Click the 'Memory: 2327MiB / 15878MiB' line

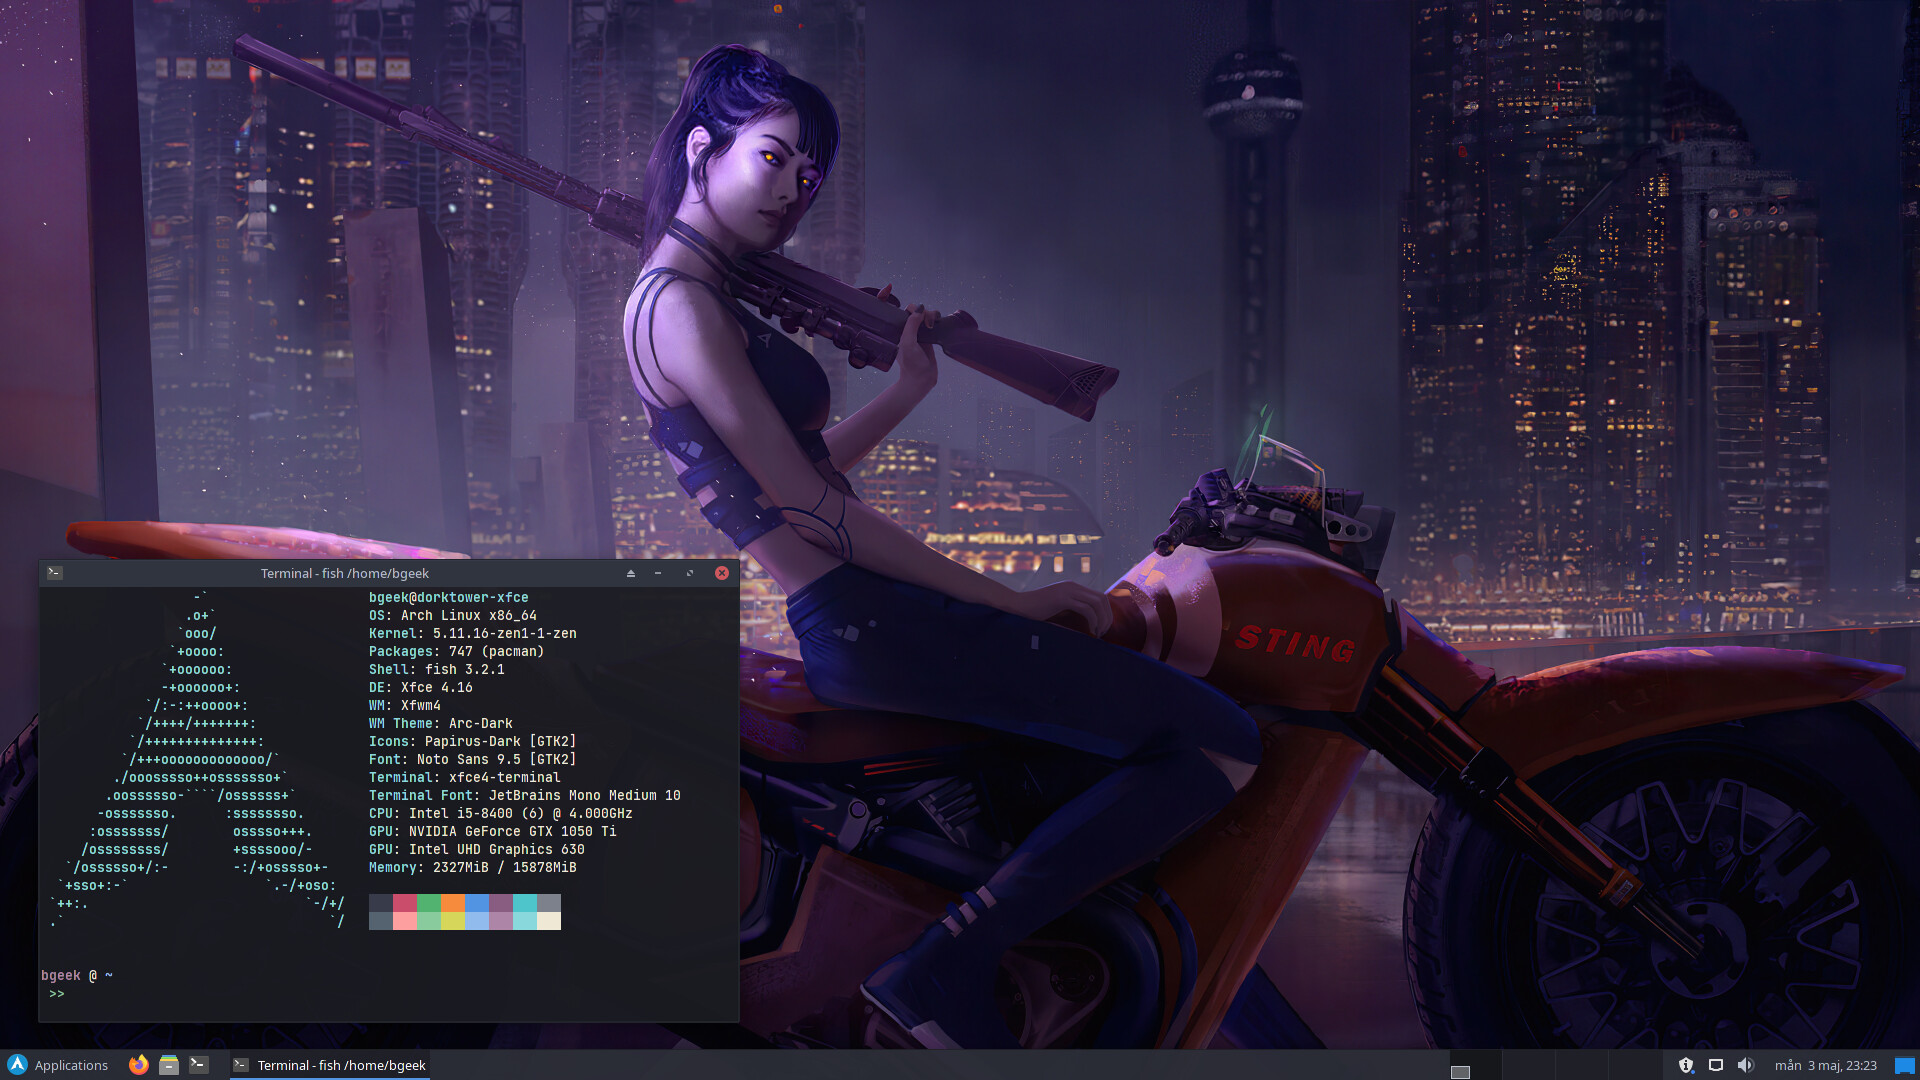tap(473, 867)
